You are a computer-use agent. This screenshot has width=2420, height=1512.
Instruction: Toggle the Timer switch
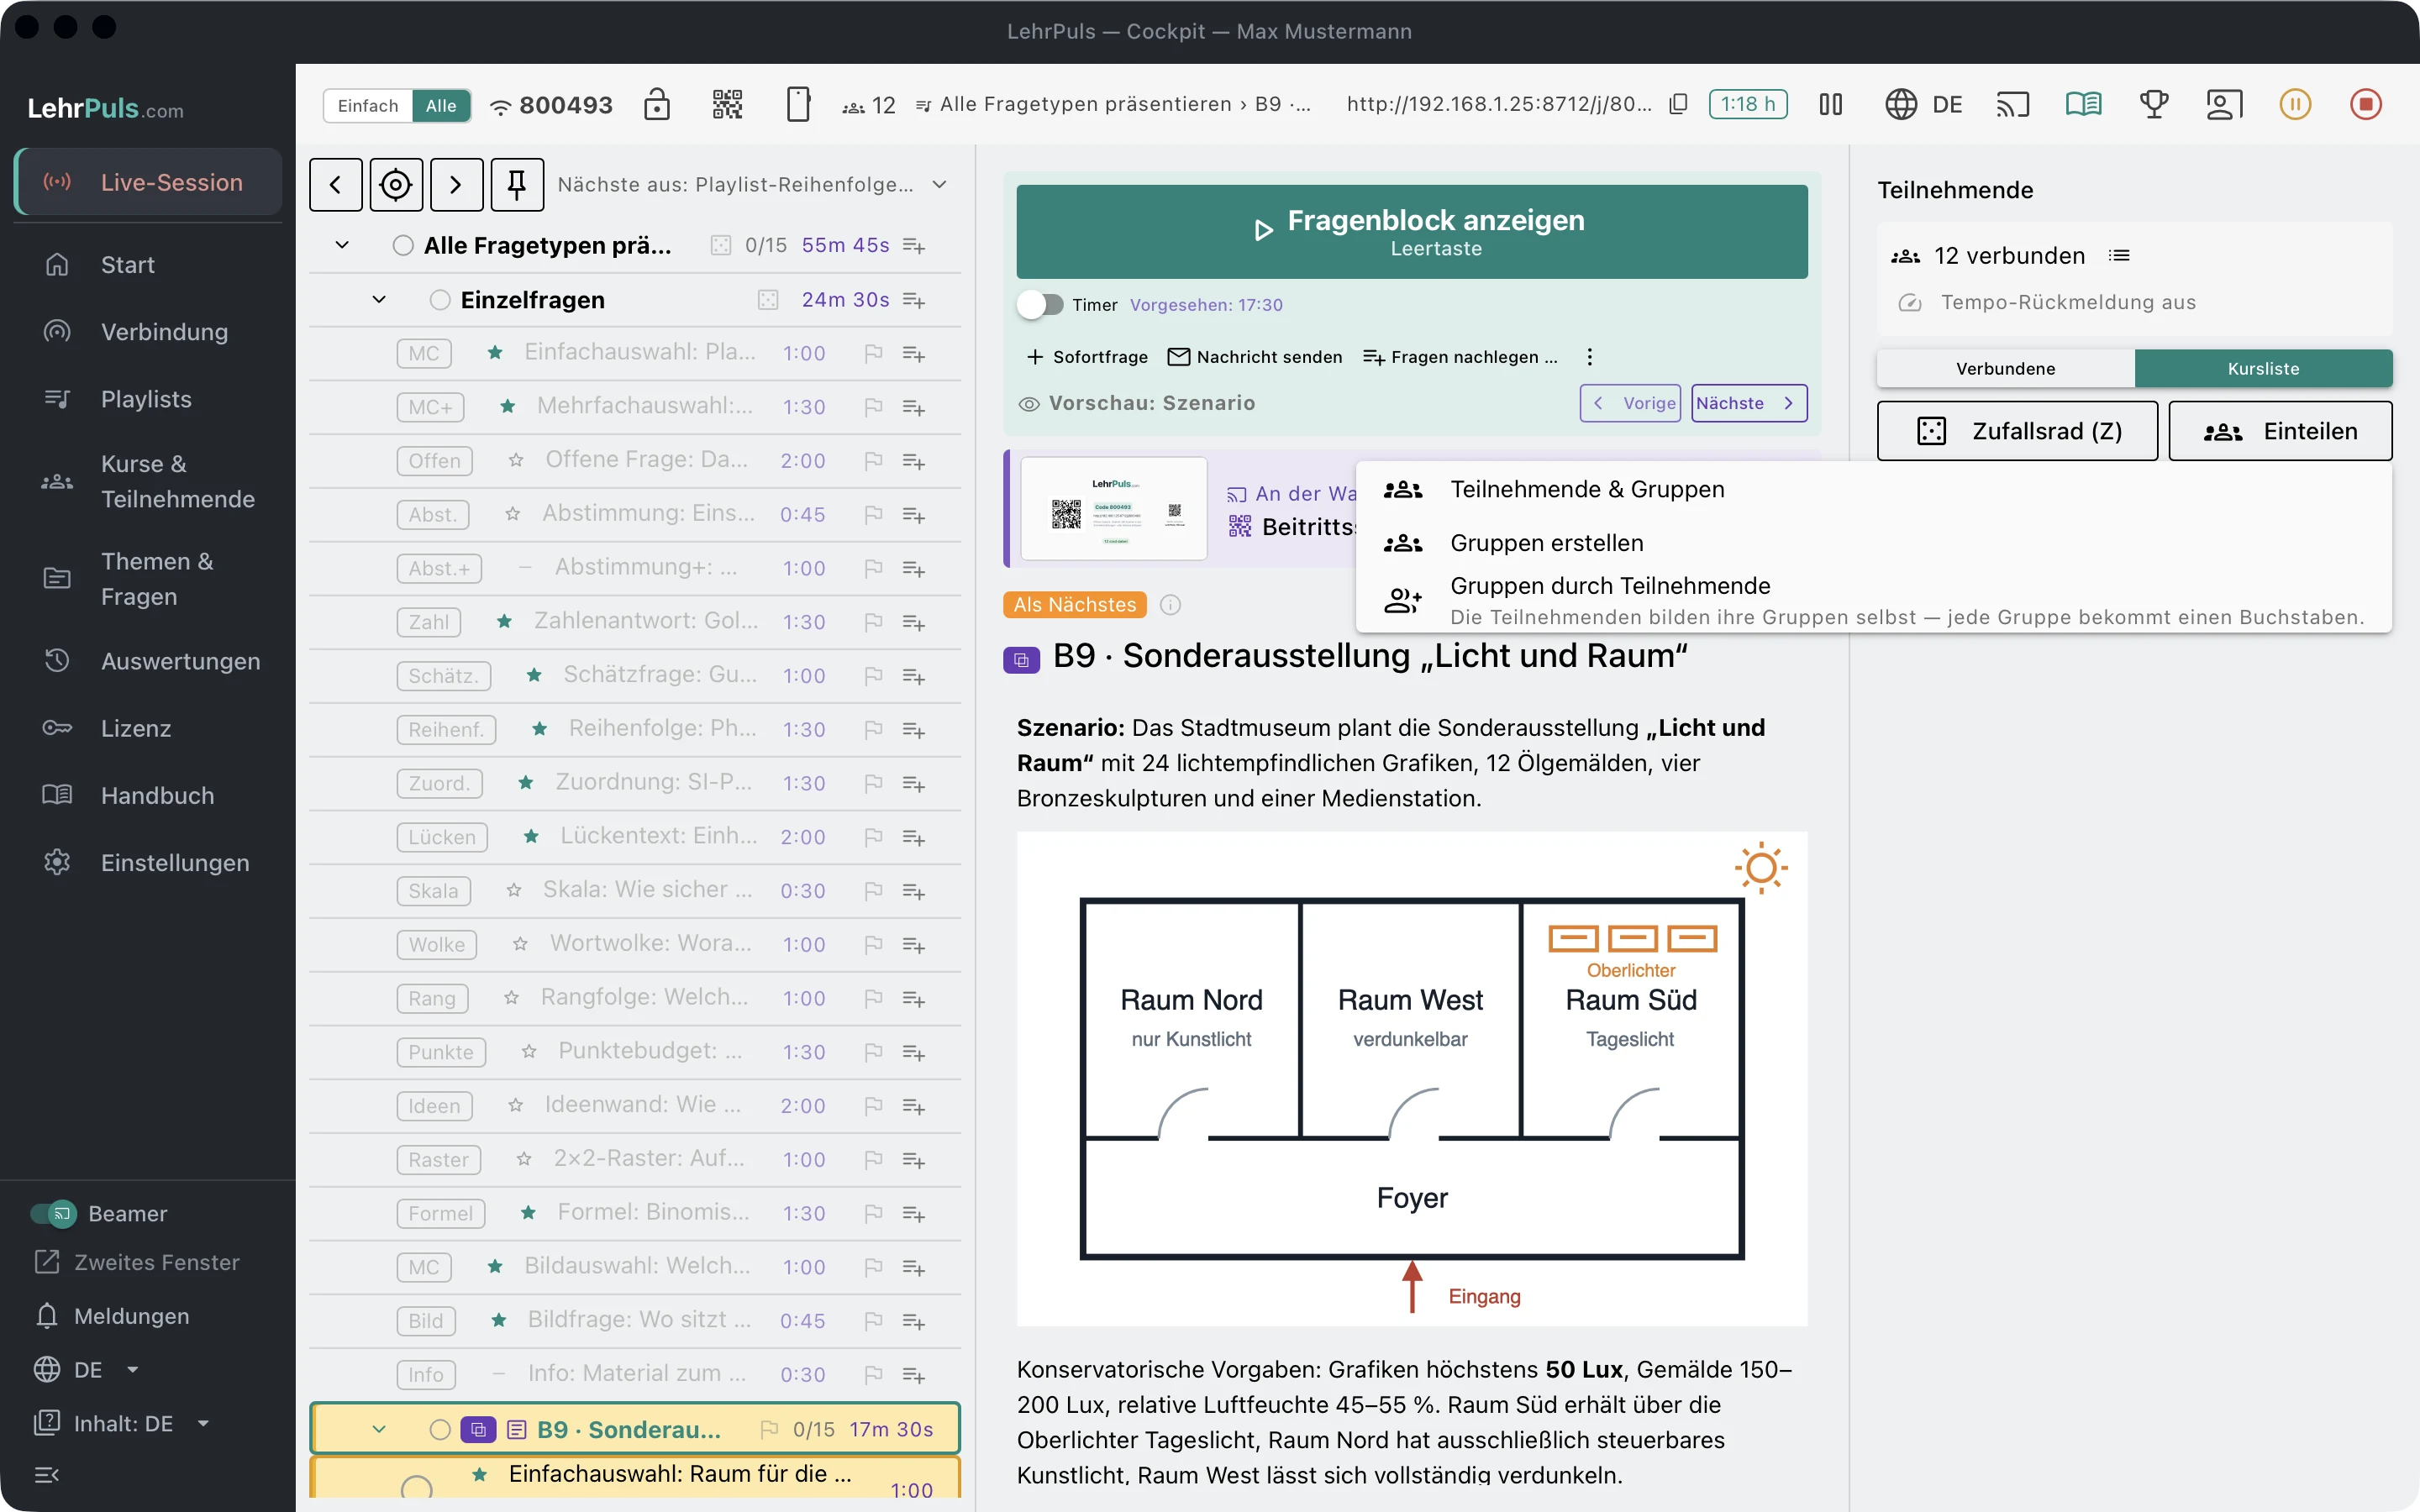click(x=1040, y=304)
